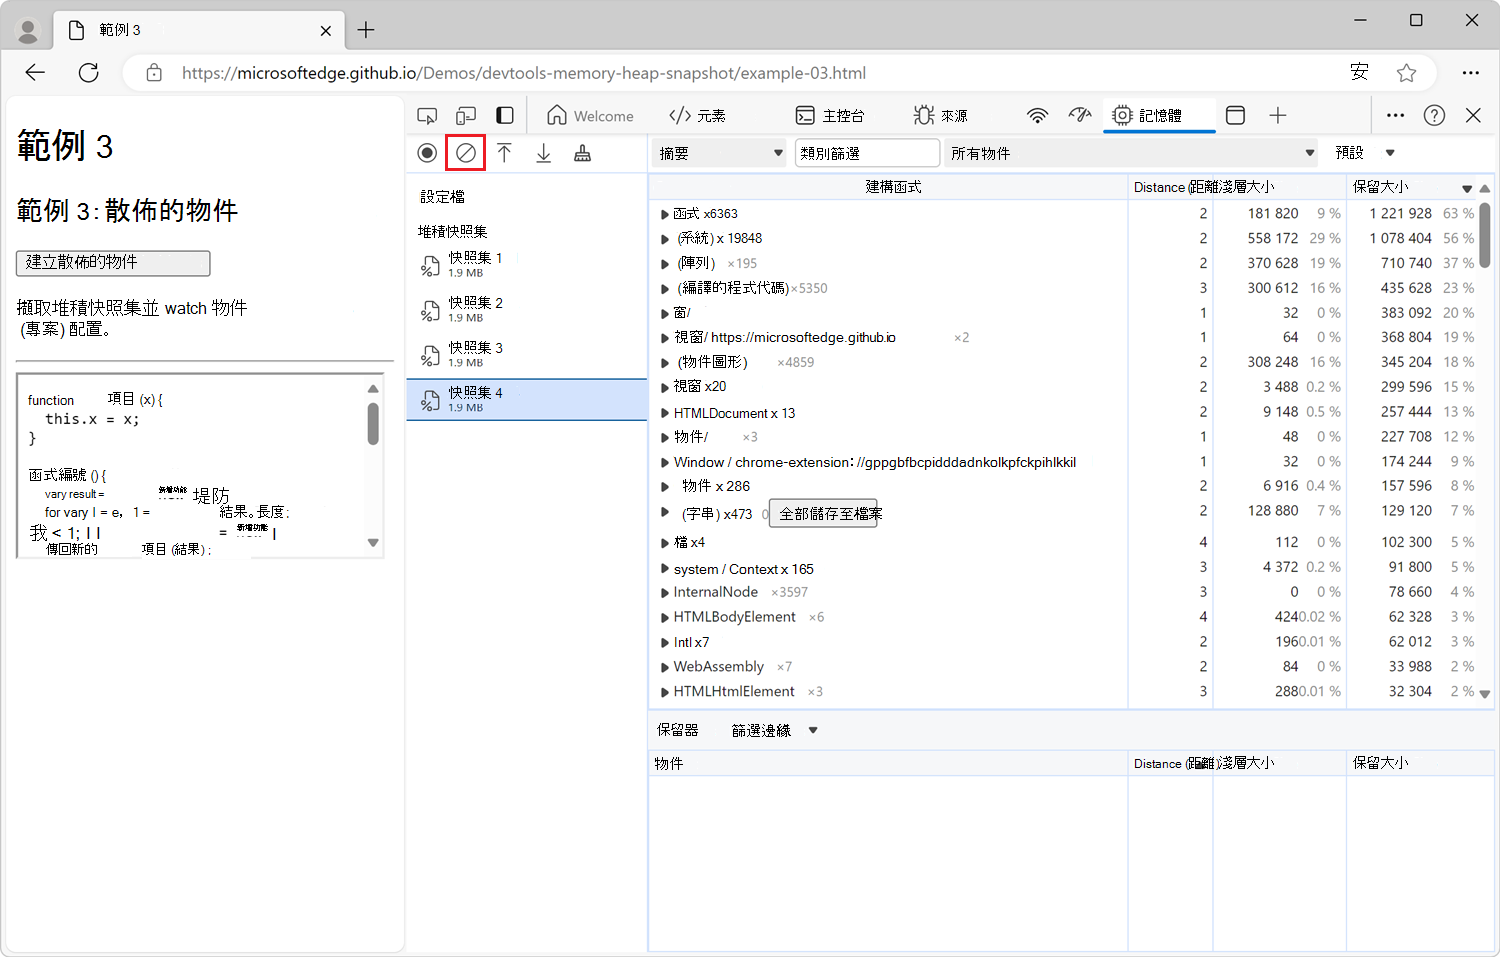Expand the WebAssembly ×7 row
This screenshot has height=957, width=1500.
point(665,667)
